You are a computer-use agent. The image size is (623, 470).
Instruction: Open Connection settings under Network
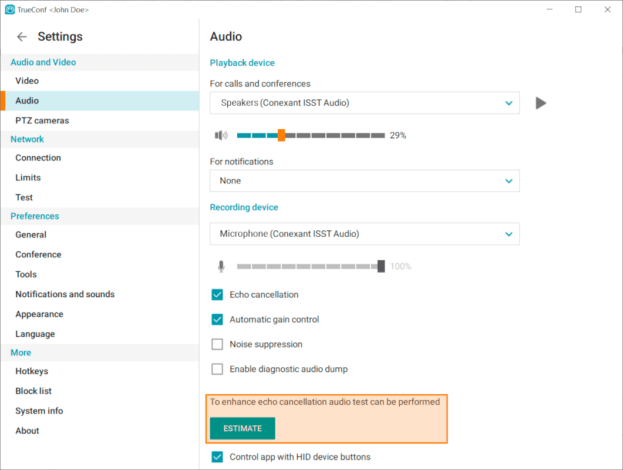click(100, 158)
